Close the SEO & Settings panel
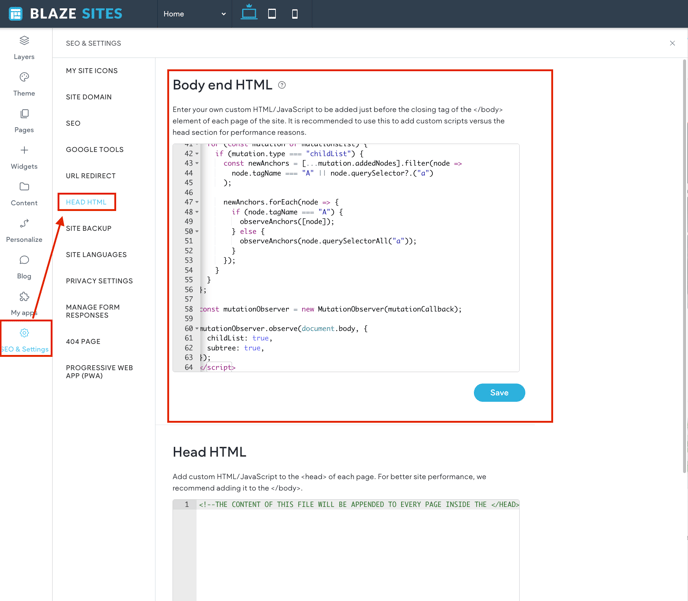The width and height of the screenshot is (688, 601). 672,43
